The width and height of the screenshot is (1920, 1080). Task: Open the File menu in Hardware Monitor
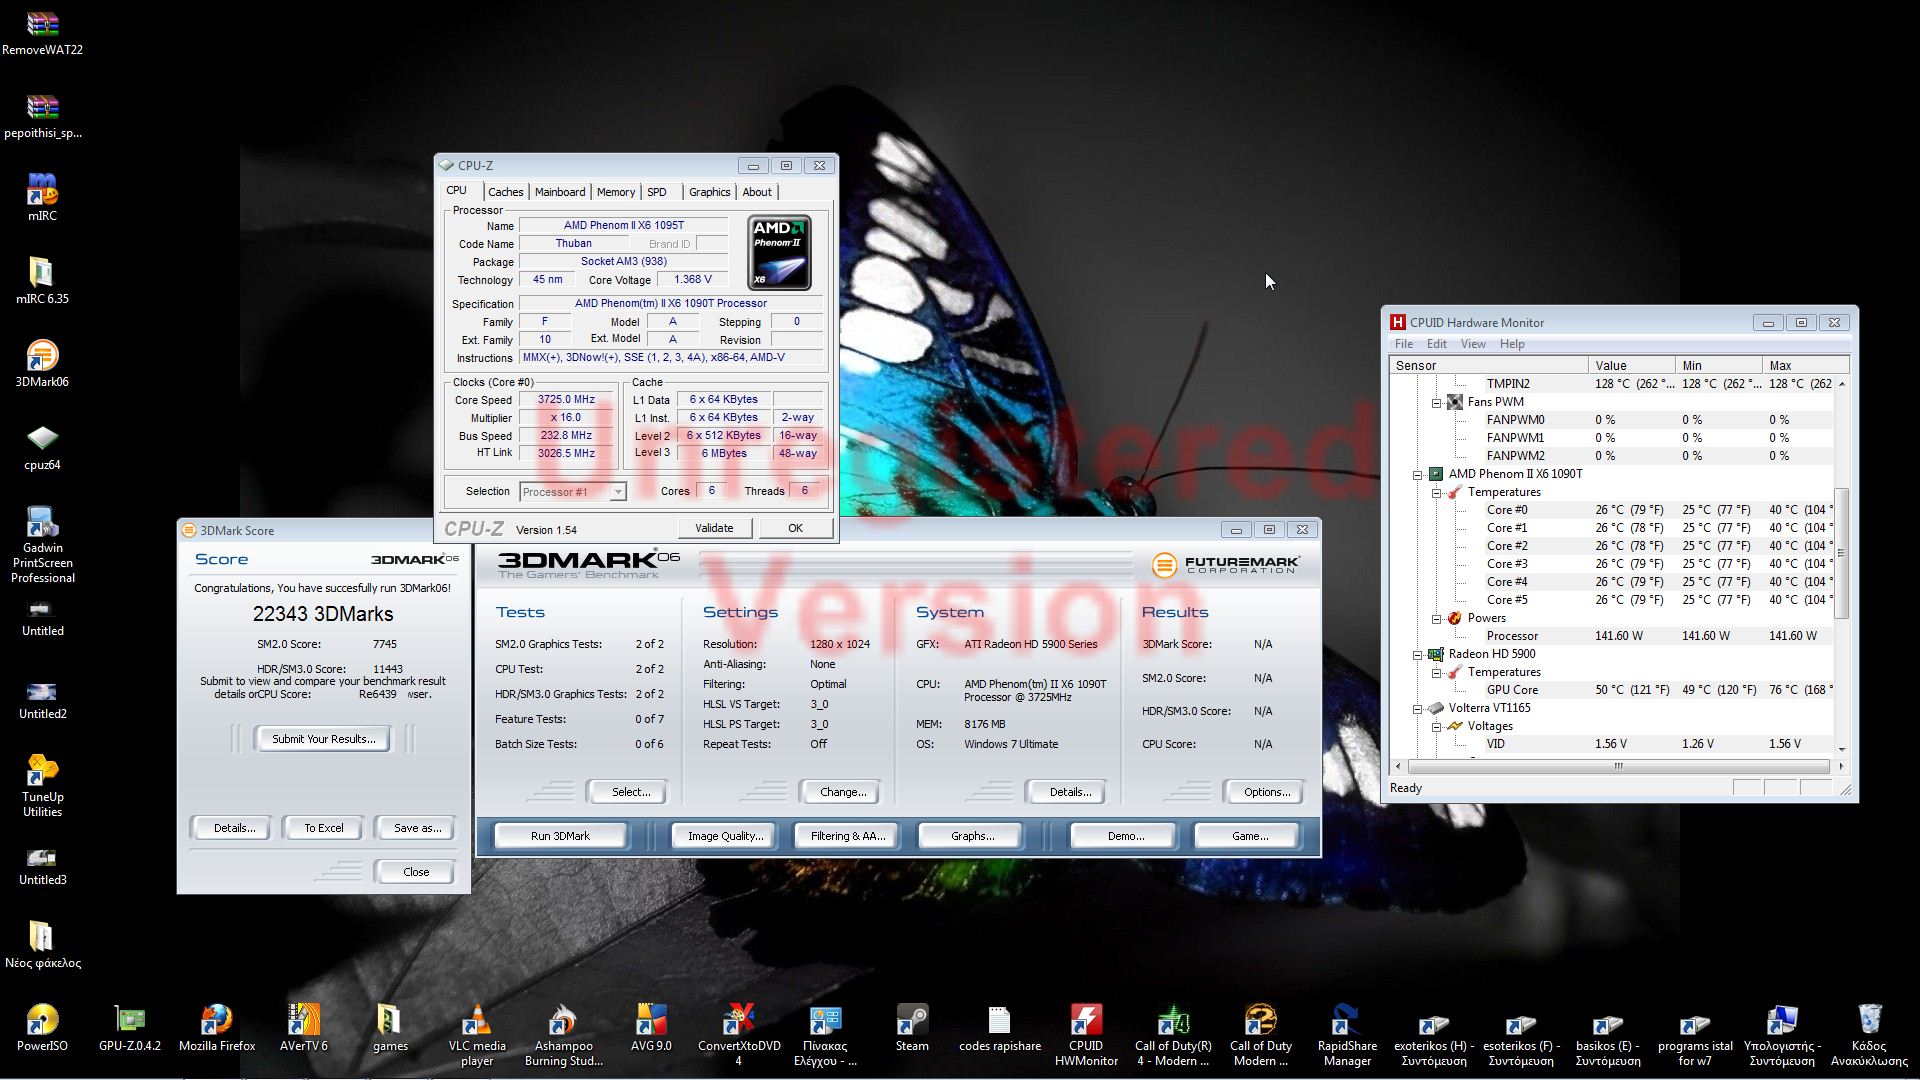pos(1404,344)
